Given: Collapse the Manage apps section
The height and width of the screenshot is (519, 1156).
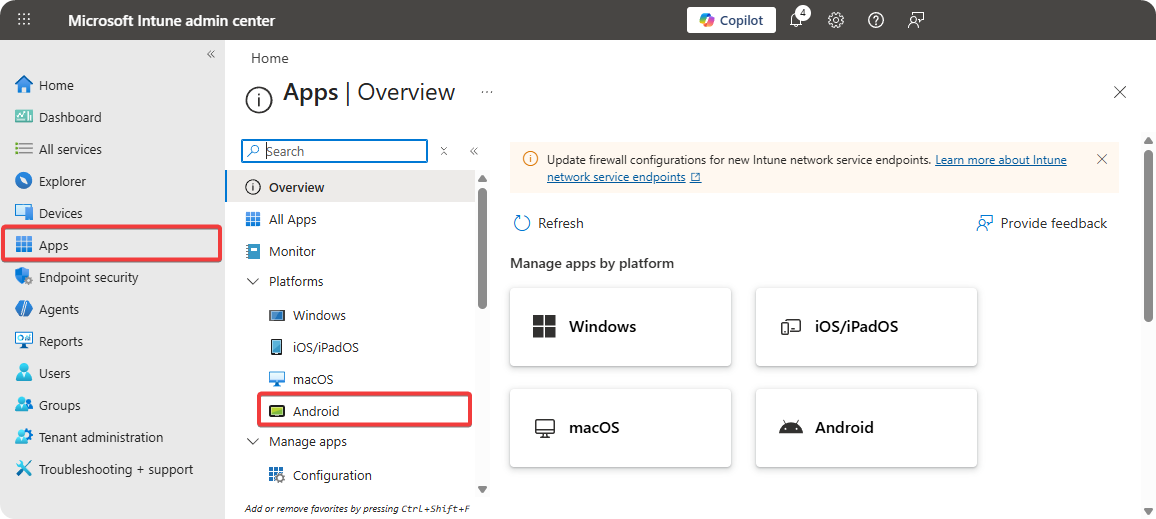Looking at the screenshot, I should [253, 442].
